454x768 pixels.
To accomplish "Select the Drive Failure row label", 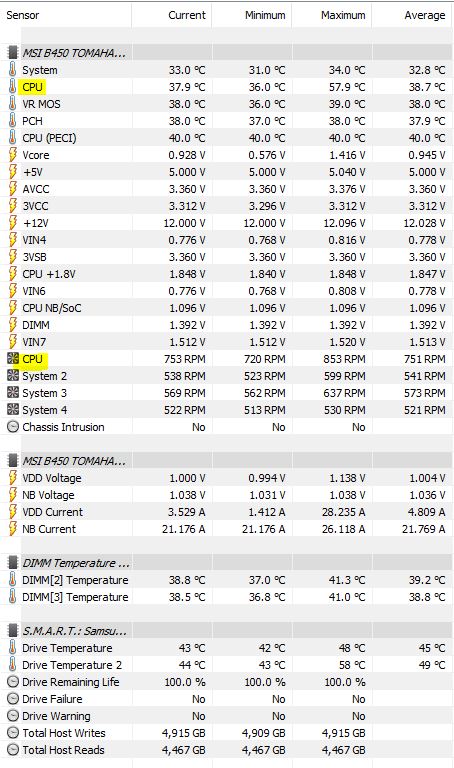I will [x=52, y=699].
